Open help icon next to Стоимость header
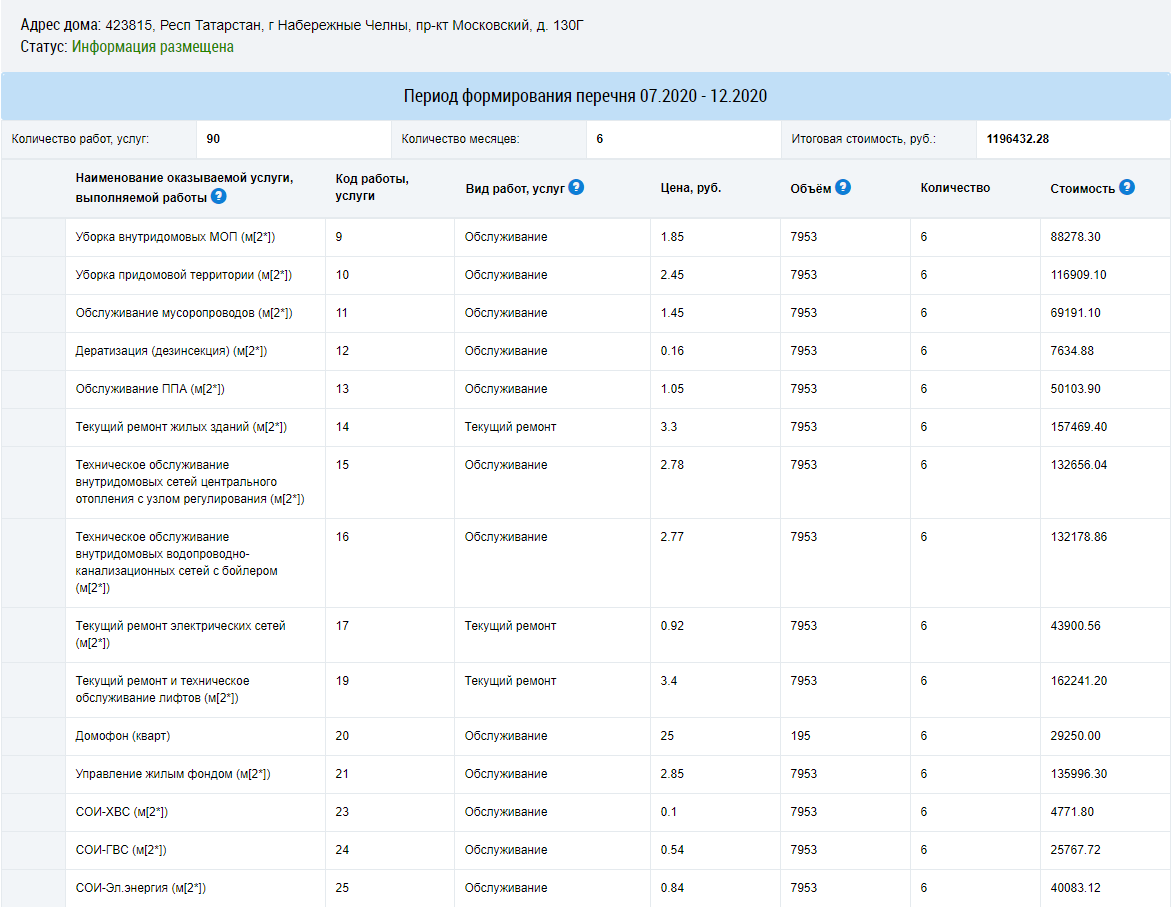 coord(1127,187)
